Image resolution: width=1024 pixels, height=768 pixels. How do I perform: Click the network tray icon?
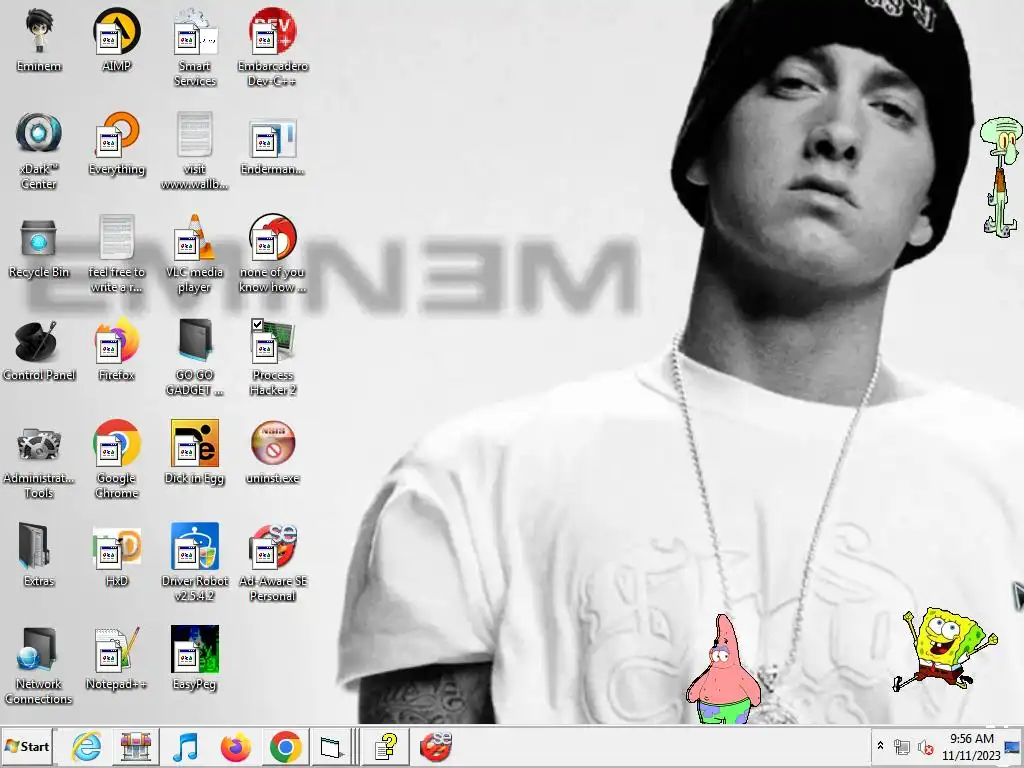tap(902, 746)
